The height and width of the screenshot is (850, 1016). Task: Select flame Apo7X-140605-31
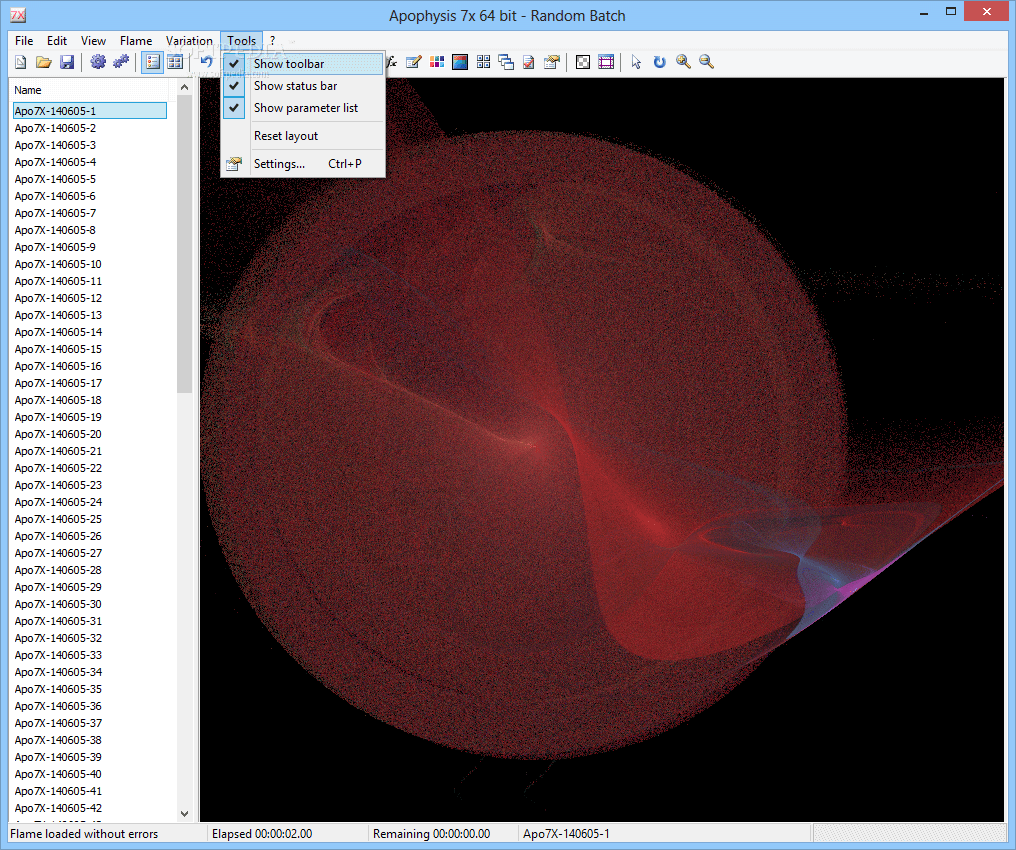tap(58, 621)
